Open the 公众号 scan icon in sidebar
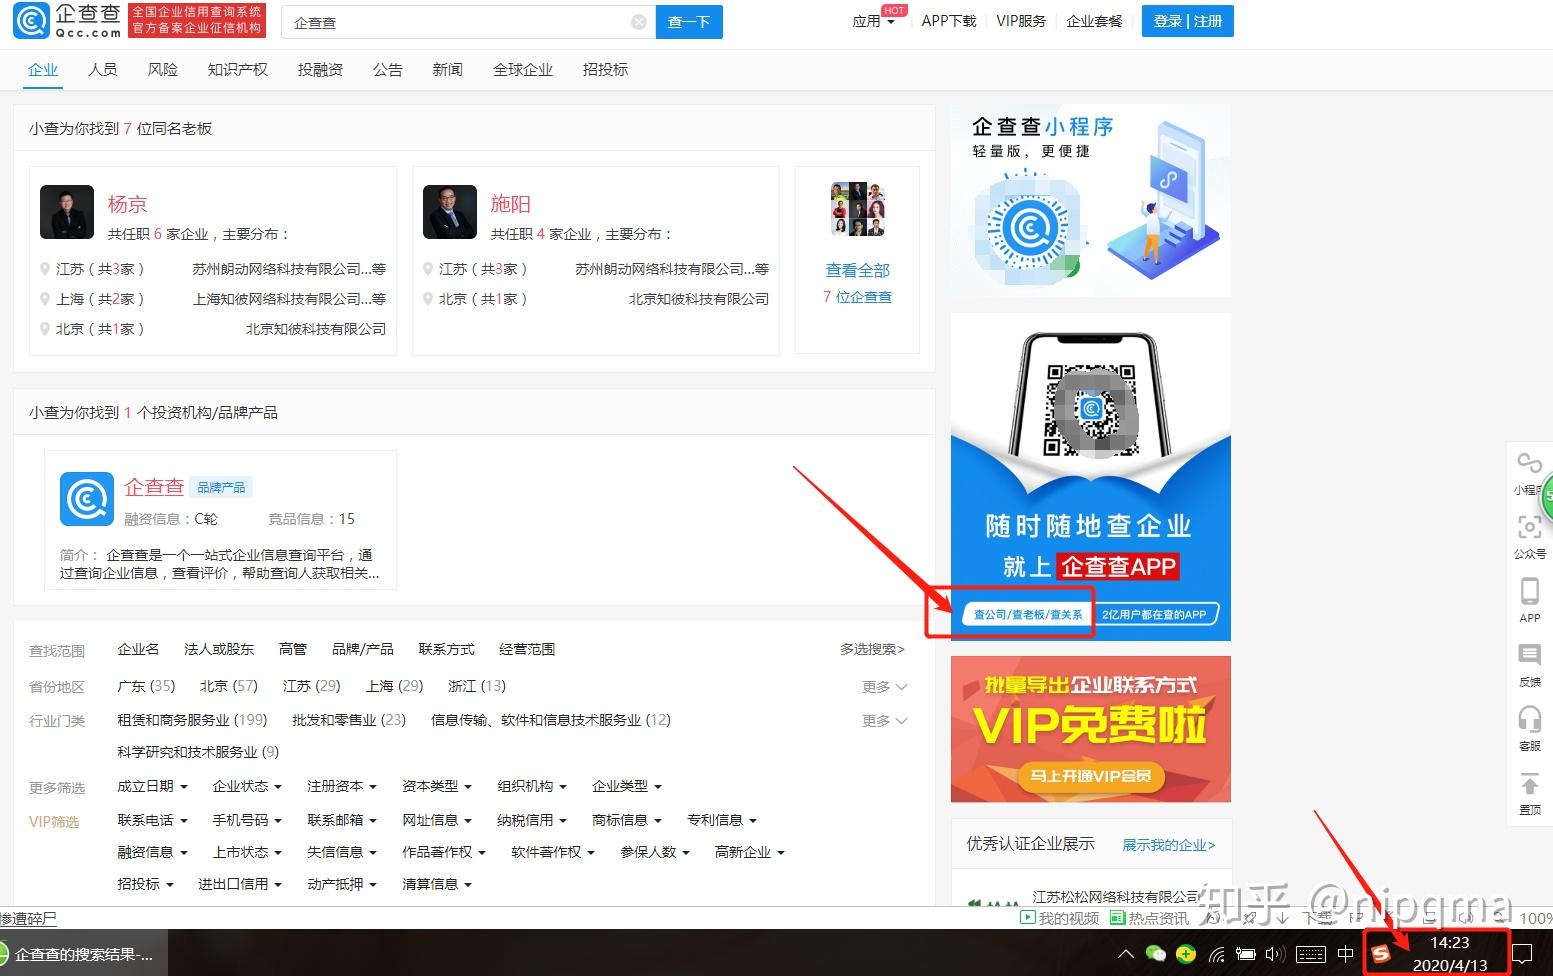This screenshot has height=976, width=1553. click(1529, 527)
